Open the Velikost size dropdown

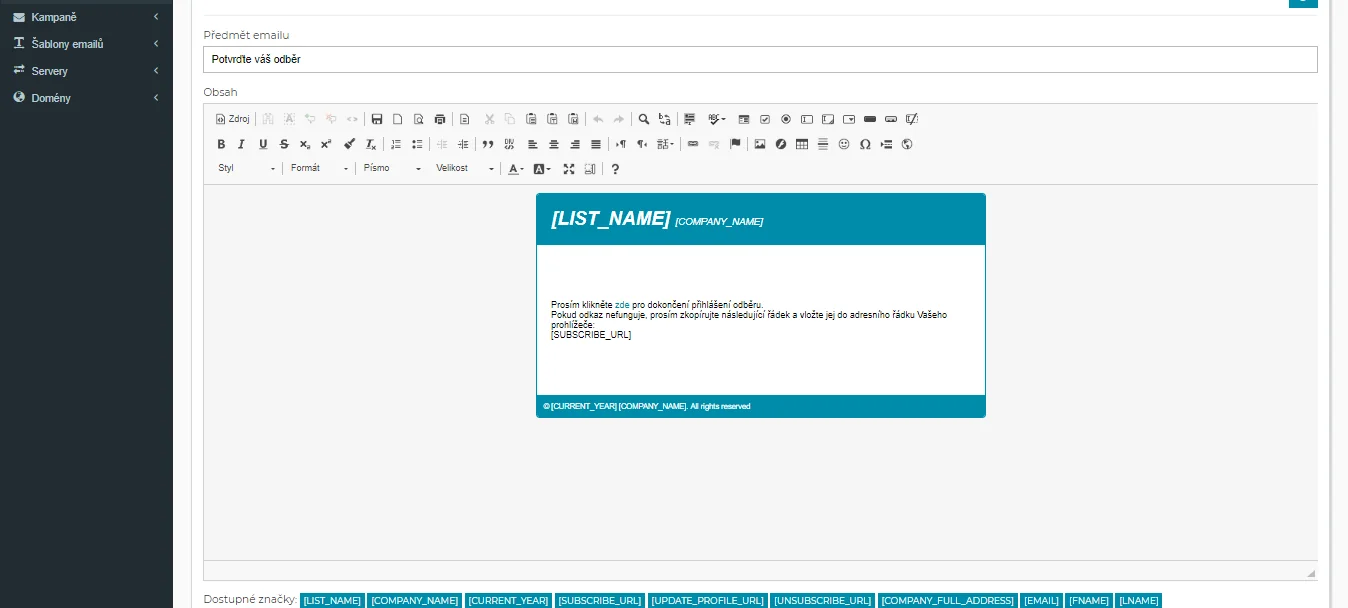tap(465, 169)
